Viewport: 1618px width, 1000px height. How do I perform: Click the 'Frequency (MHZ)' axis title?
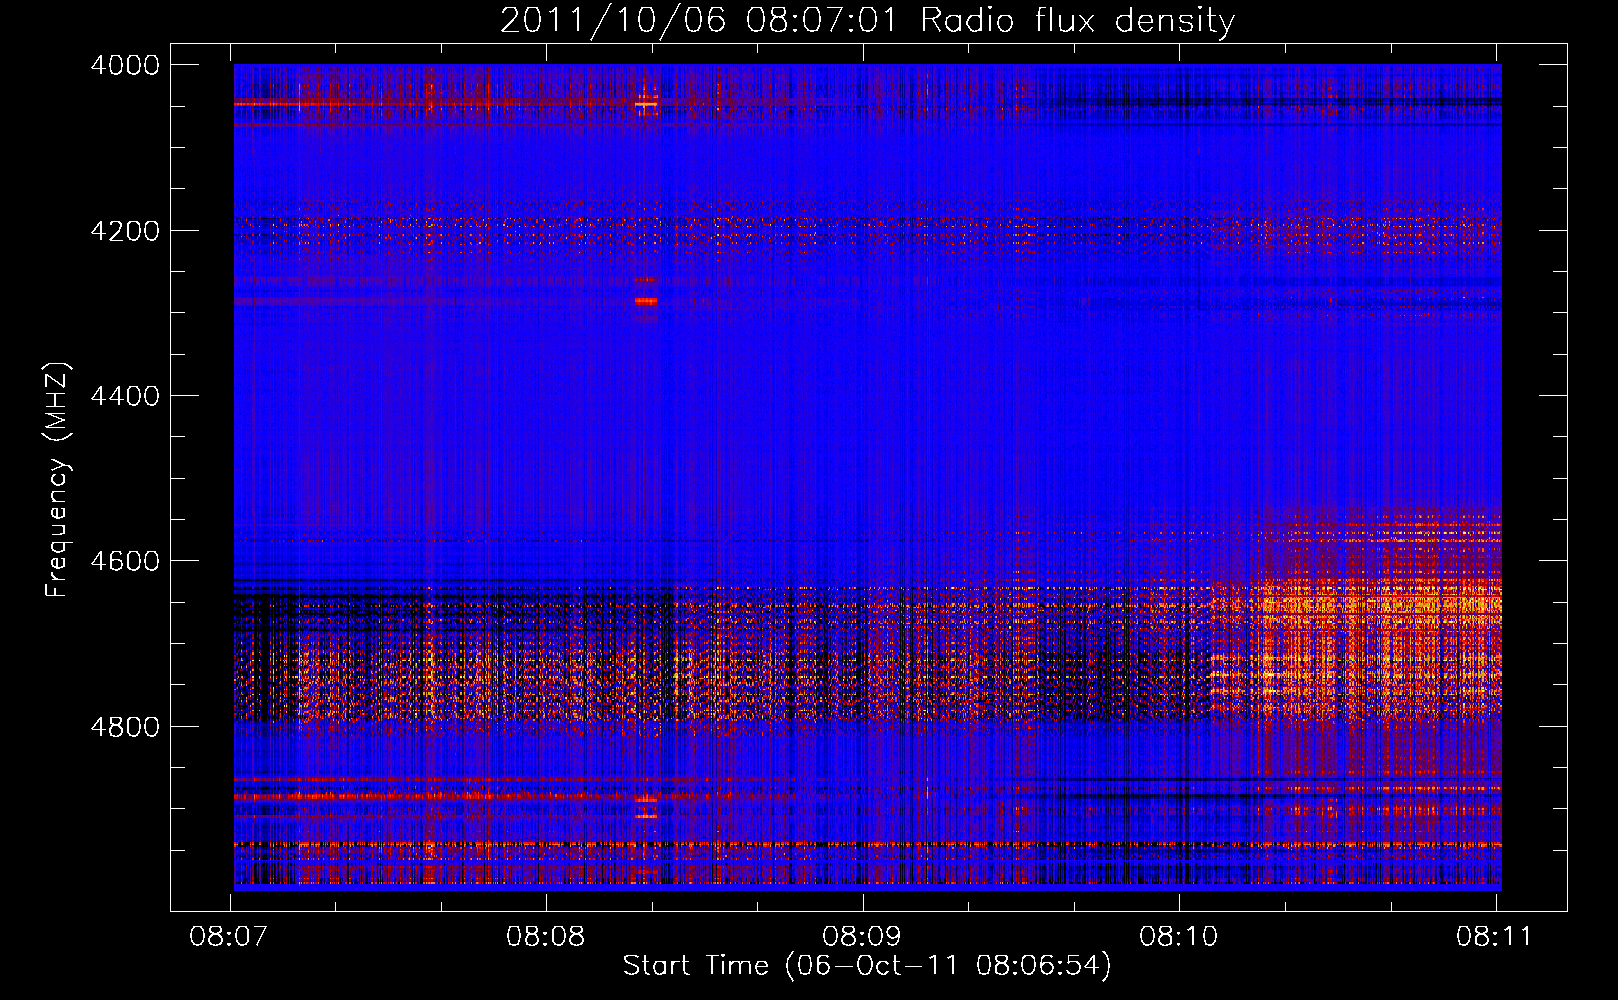(x=58, y=480)
